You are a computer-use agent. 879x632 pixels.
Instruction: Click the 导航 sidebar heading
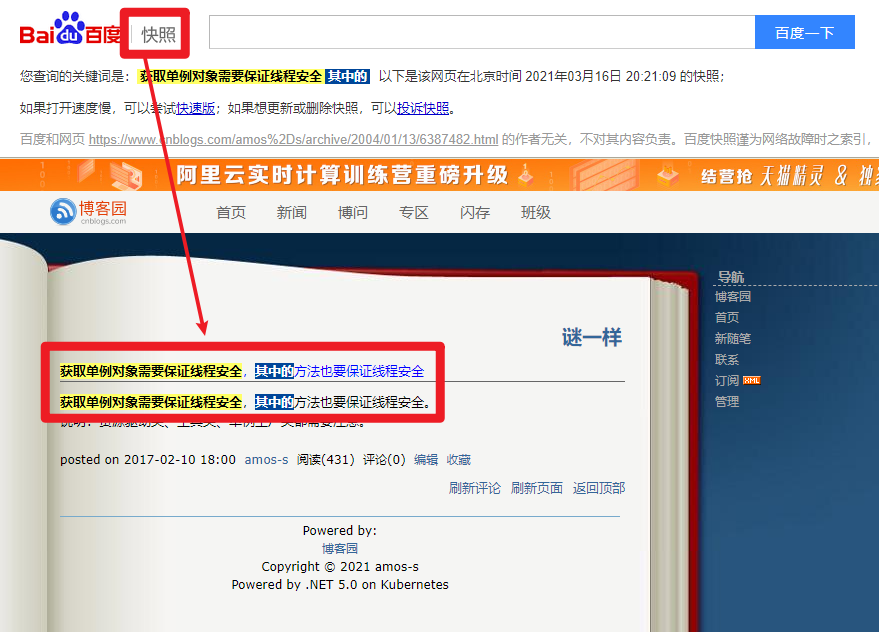[x=731, y=277]
